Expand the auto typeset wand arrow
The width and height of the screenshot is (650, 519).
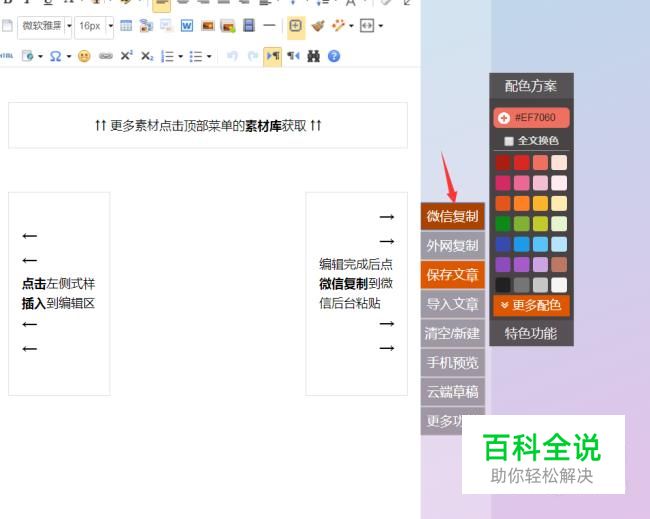click(351, 26)
